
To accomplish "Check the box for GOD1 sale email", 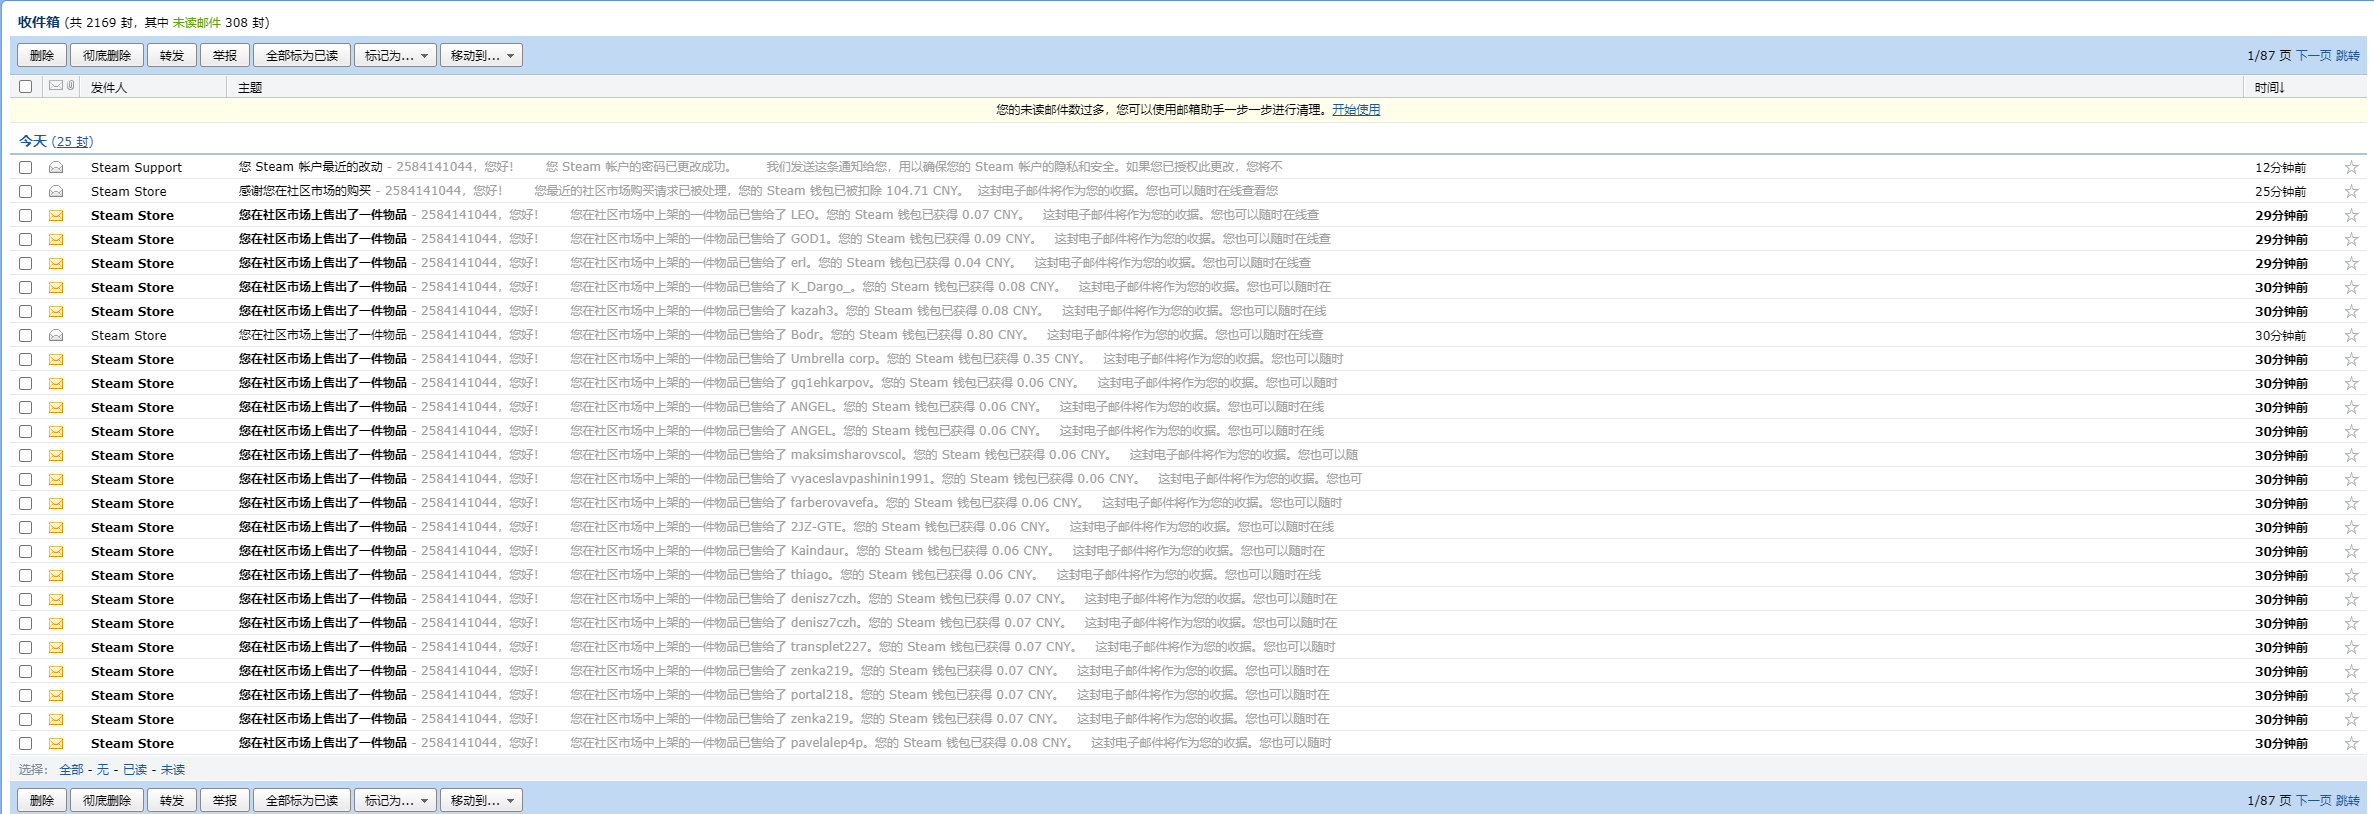I will [26, 239].
